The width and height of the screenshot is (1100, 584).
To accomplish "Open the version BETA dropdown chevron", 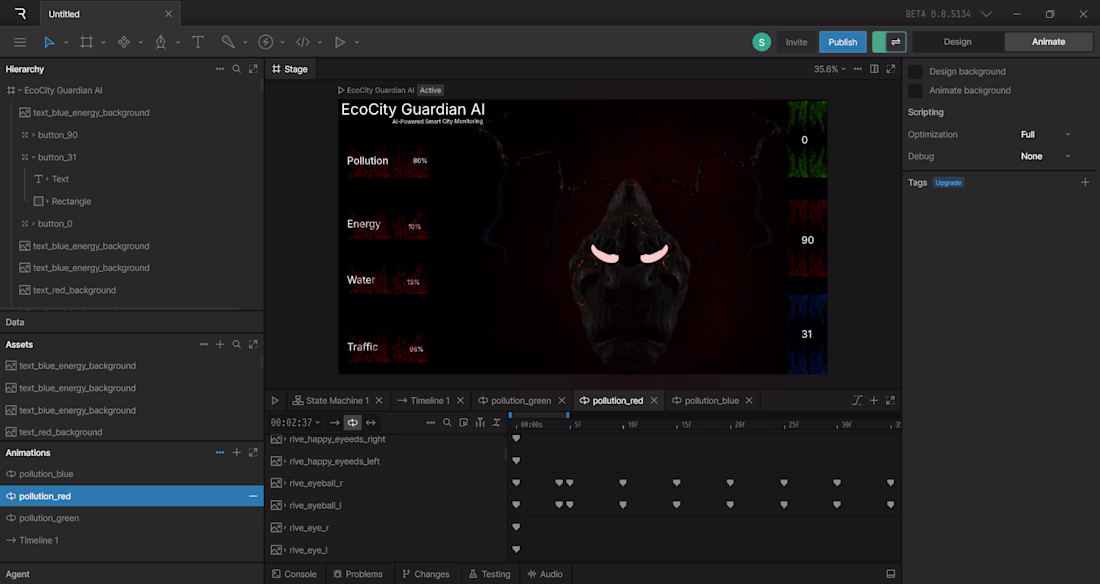I will [x=986, y=14].
